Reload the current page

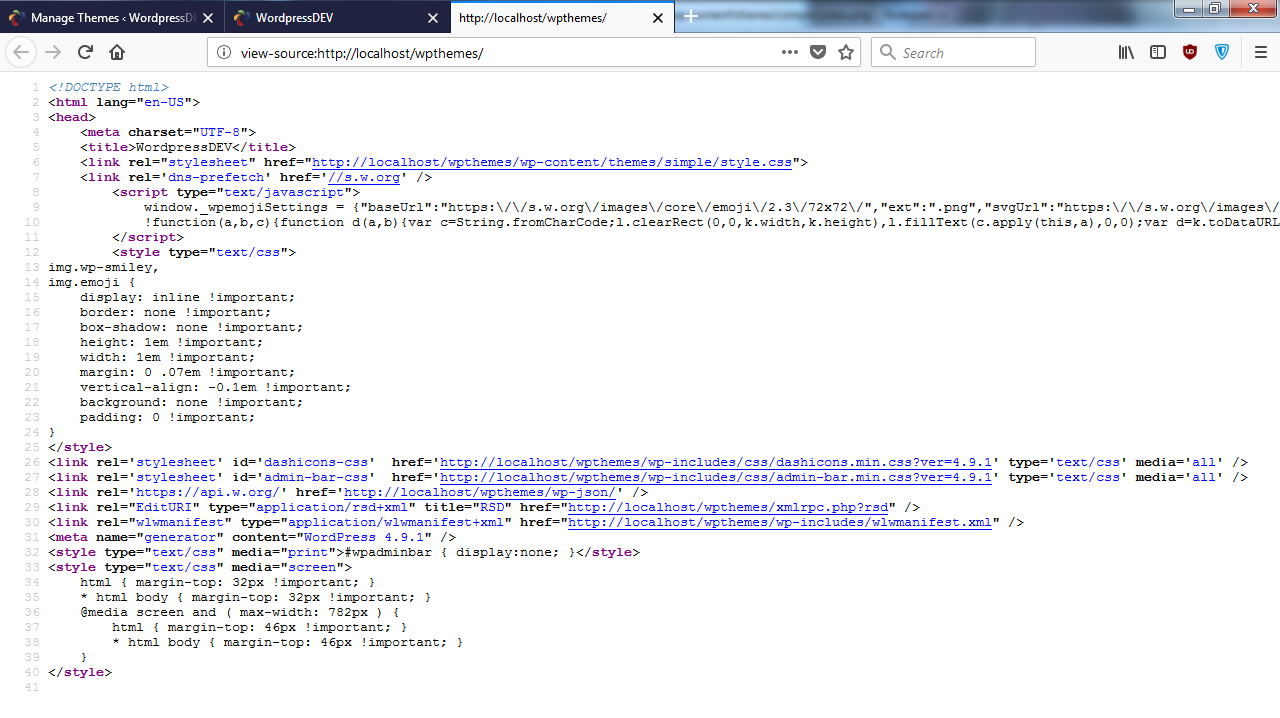85,52
